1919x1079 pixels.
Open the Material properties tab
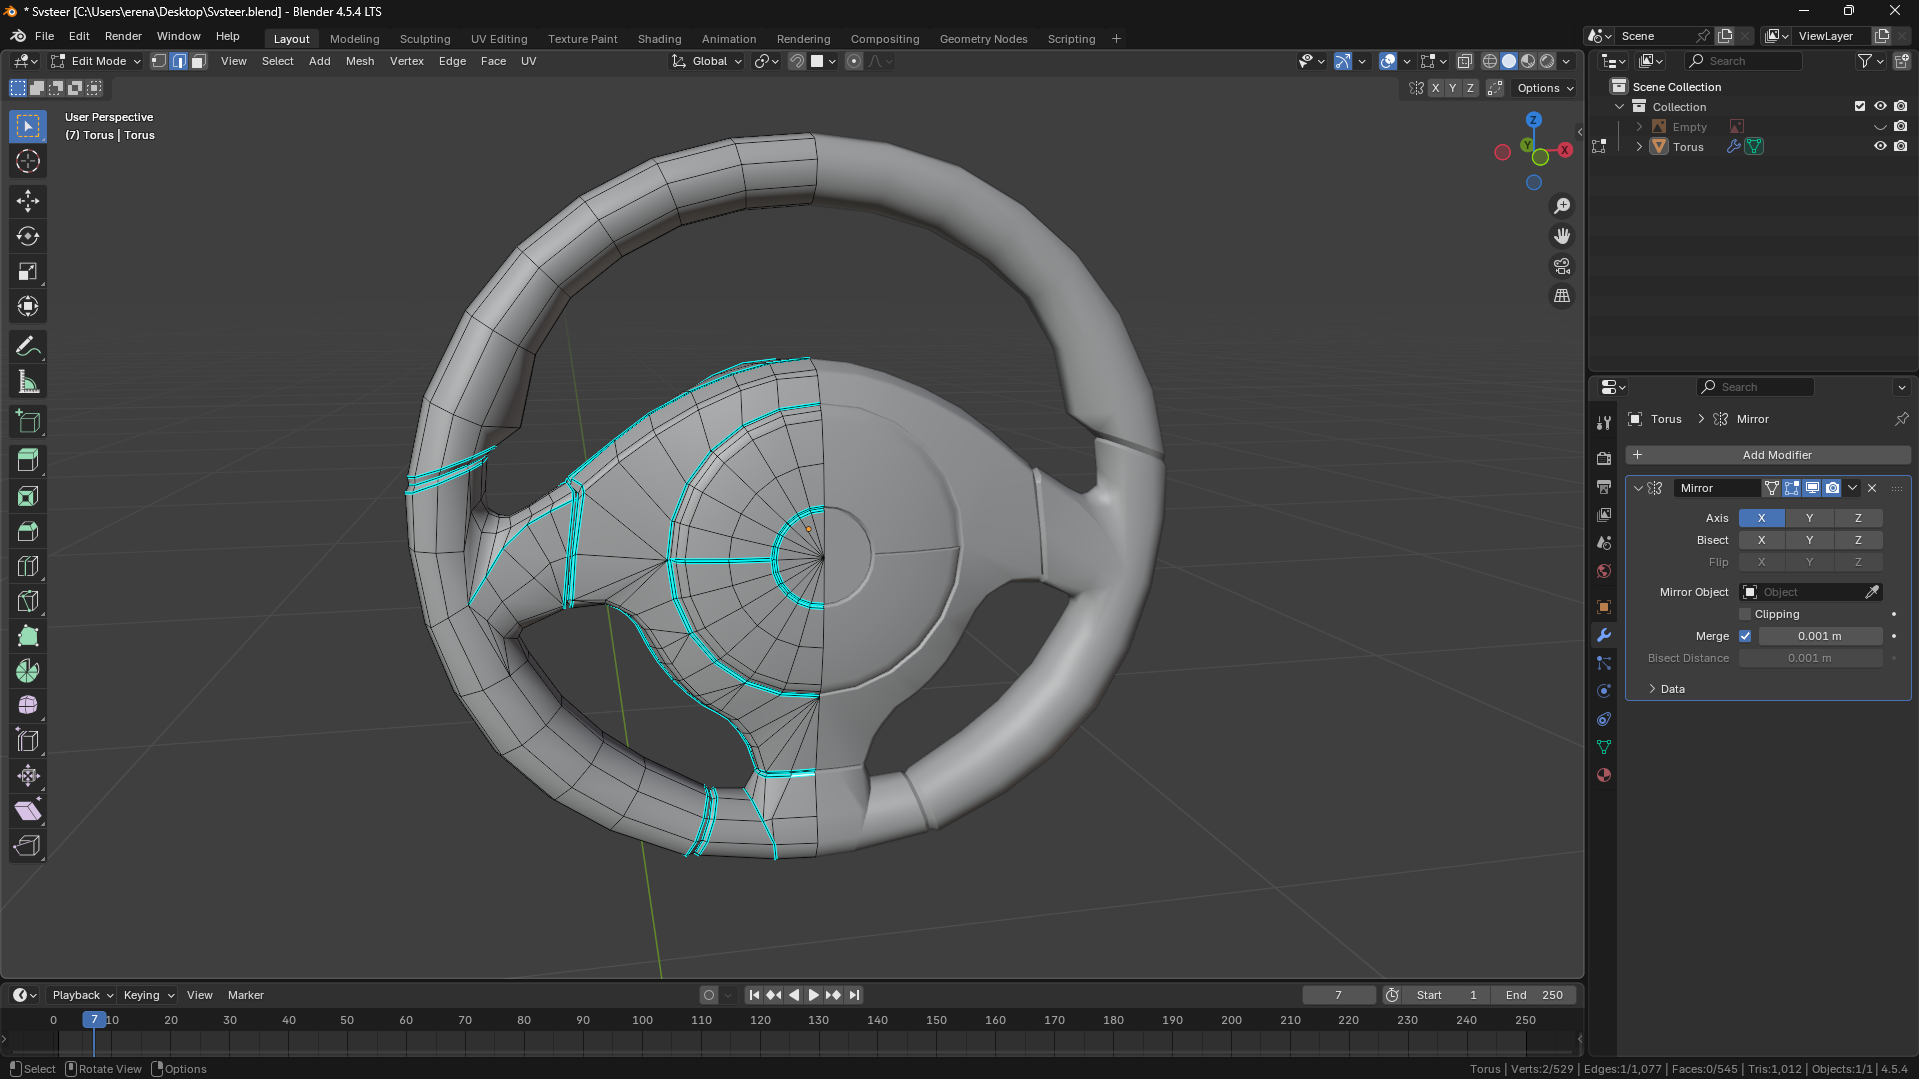(x=1604, y=775)
